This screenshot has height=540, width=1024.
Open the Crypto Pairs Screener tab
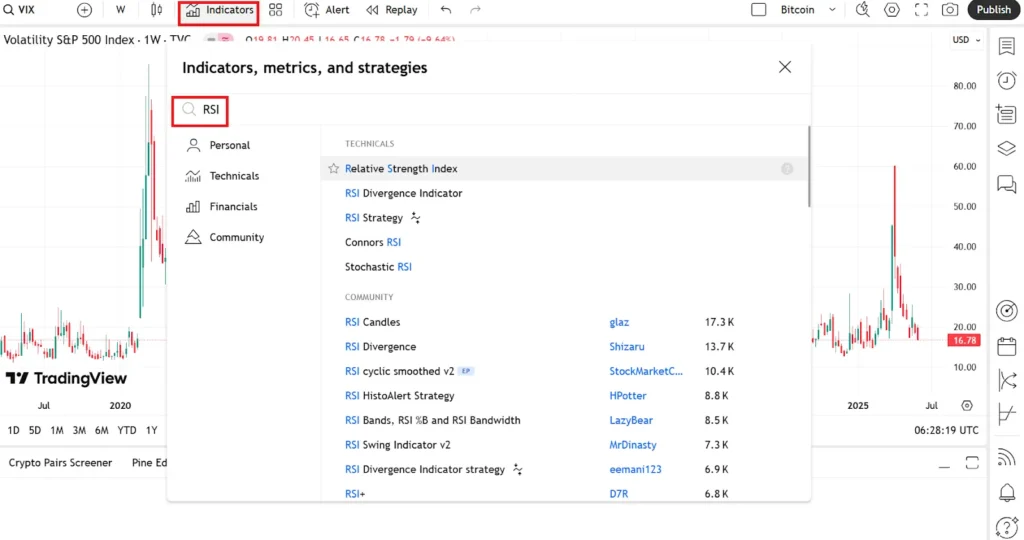coord(60,462)
